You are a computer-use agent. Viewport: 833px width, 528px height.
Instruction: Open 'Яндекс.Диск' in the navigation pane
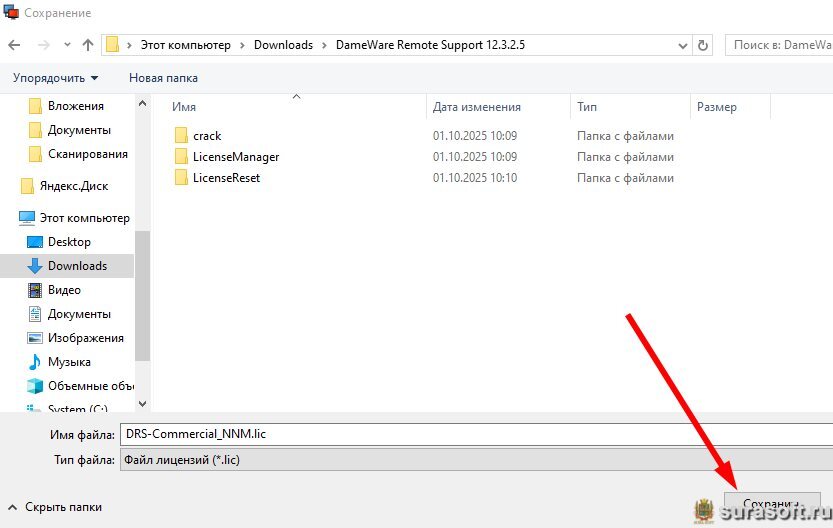click(x=73, y=186)
